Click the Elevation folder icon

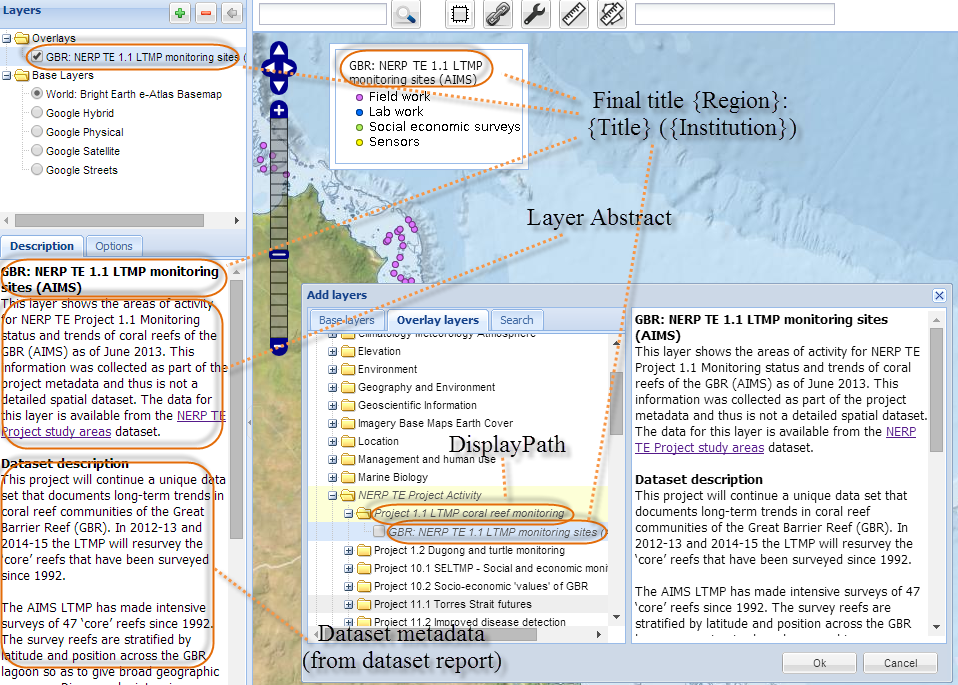348,351
